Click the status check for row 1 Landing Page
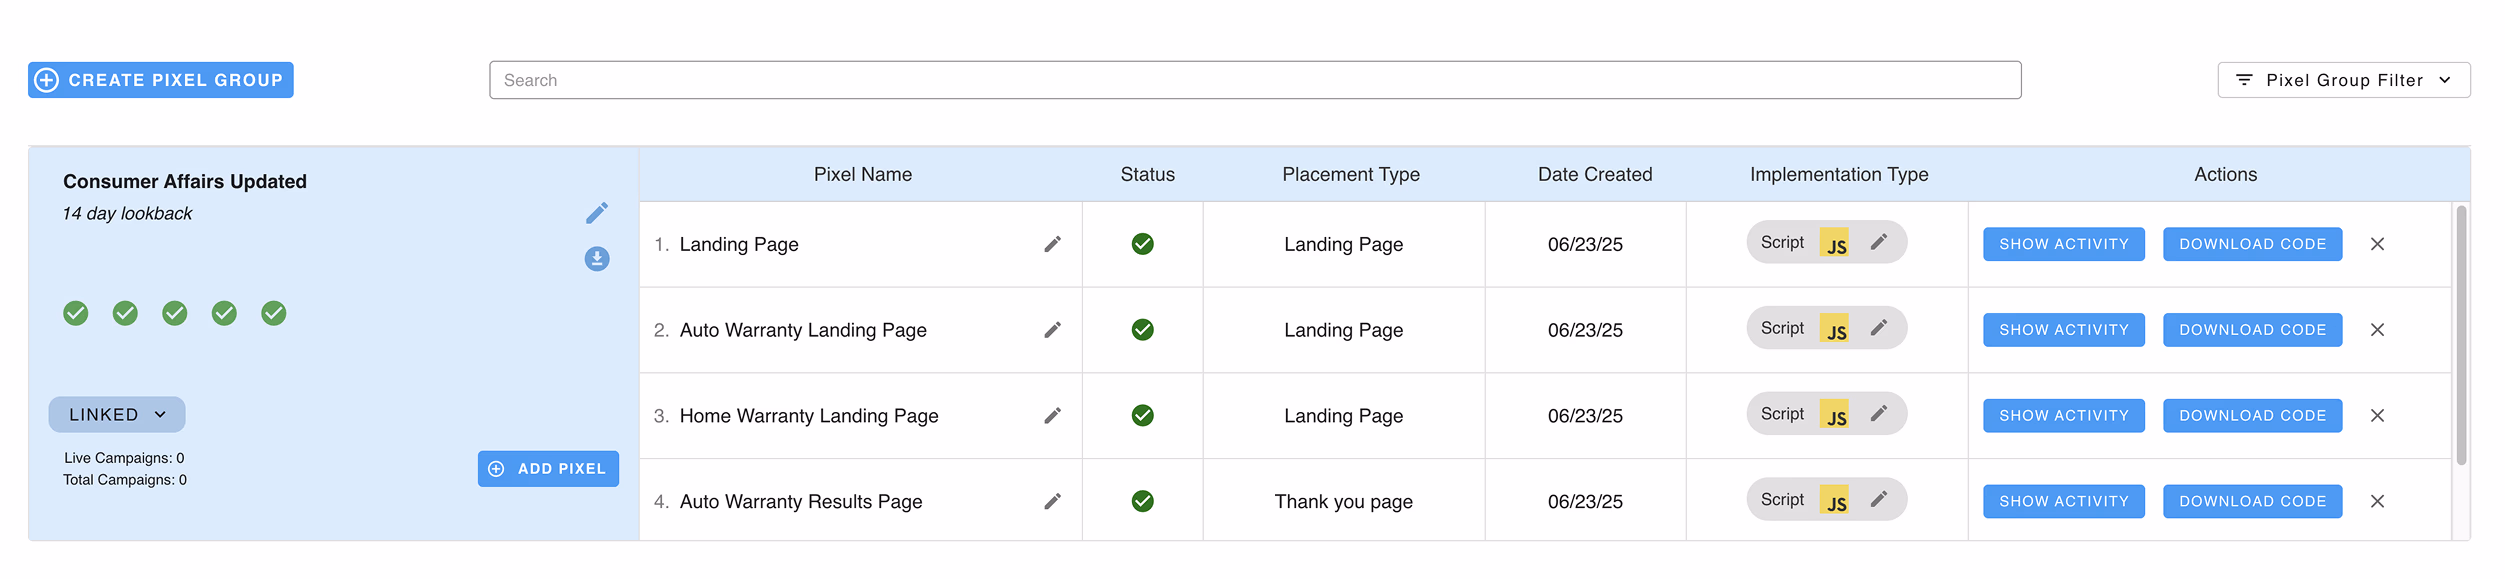This screenshot has height=579, width=2505. tap(1143, 244)
